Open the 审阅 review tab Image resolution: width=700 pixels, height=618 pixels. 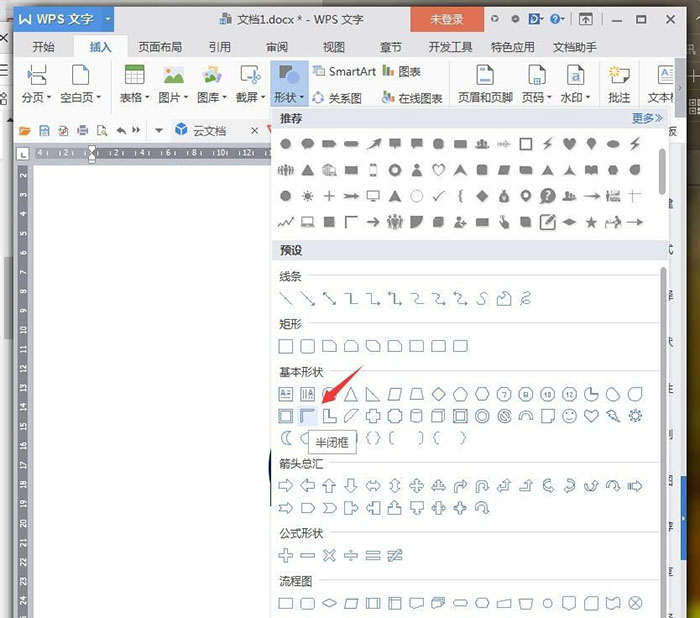[x=277, y=47]
